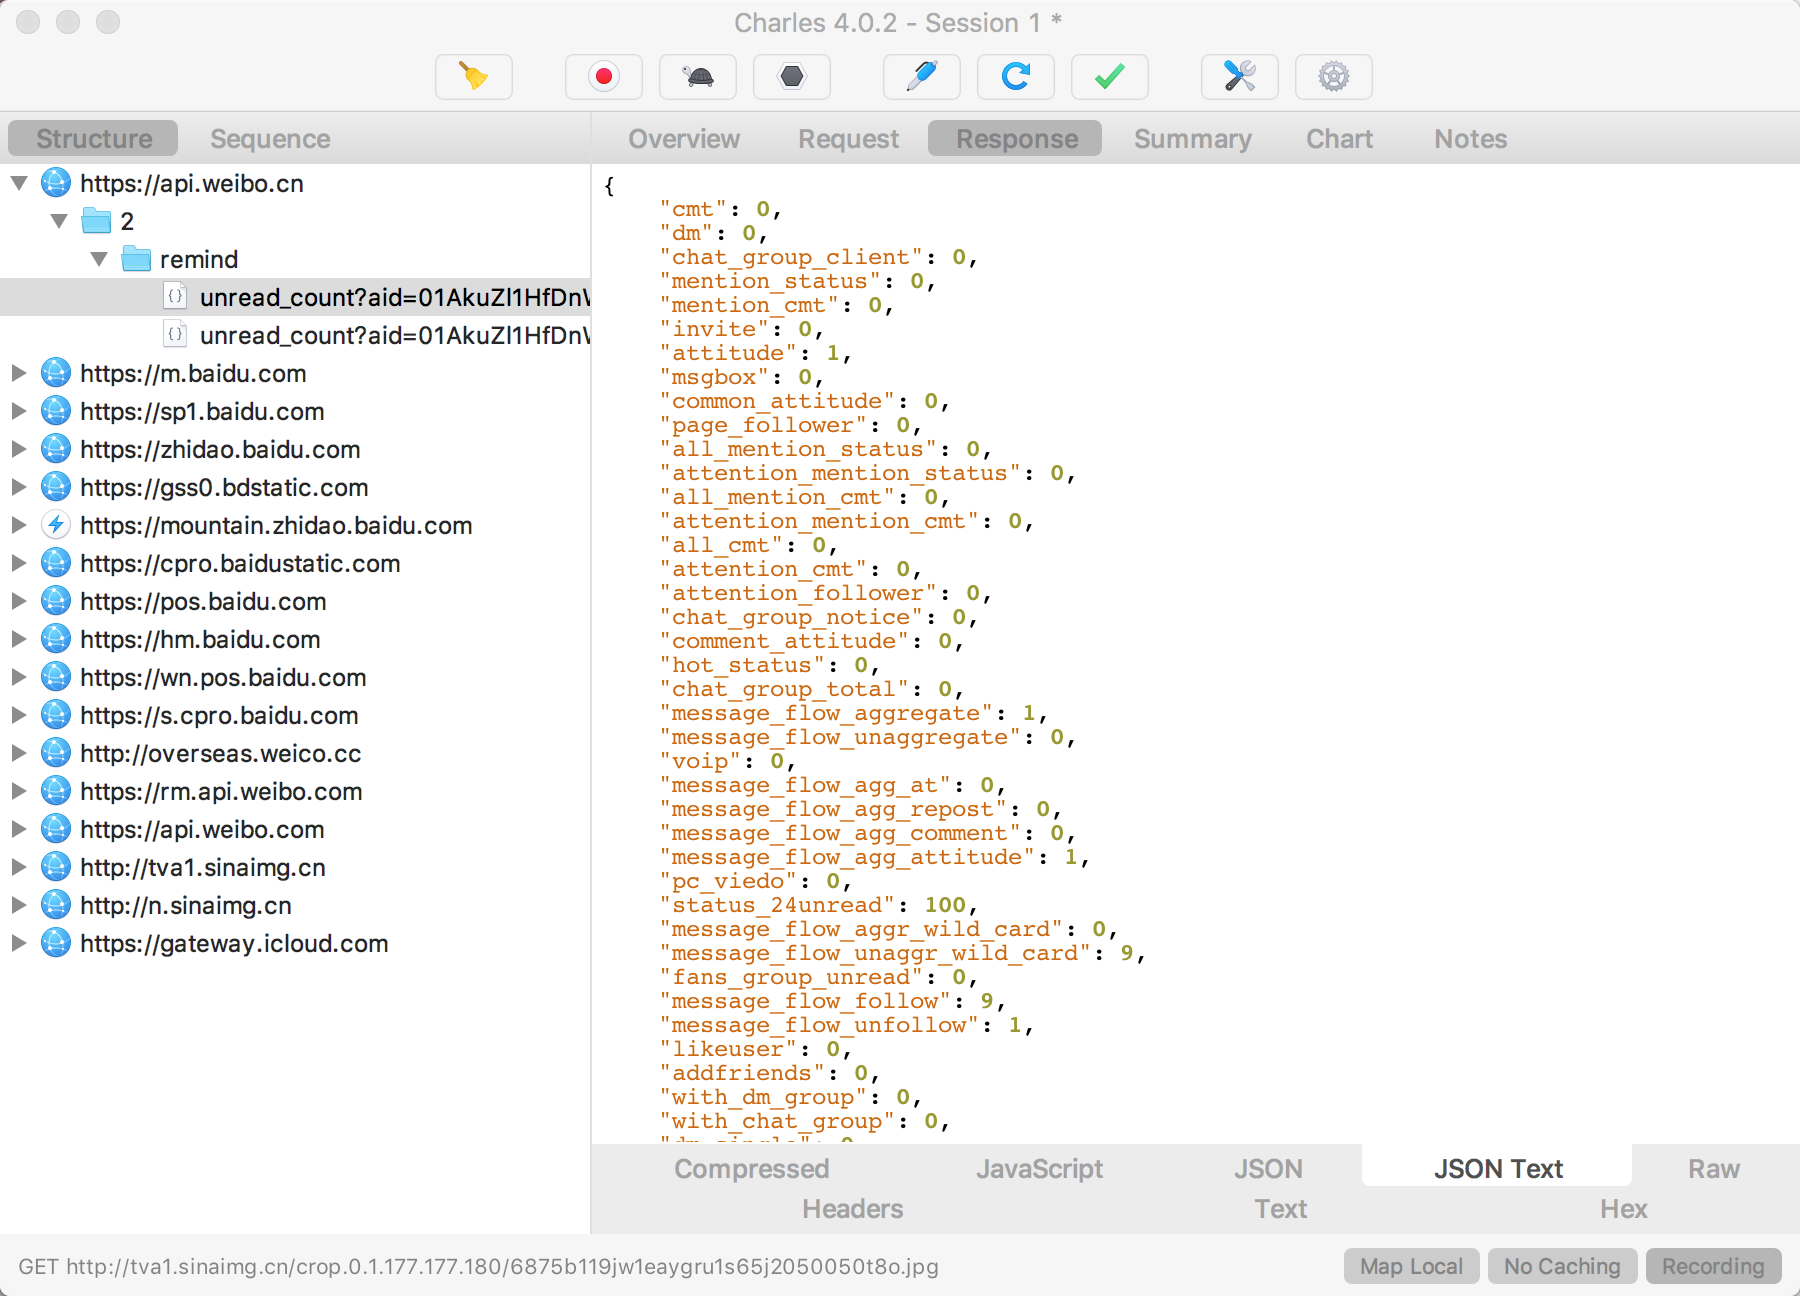Expand the https://zhidao.baidu.com host
Screen dimensions: 1800x1296
click(x=19, y=449)
